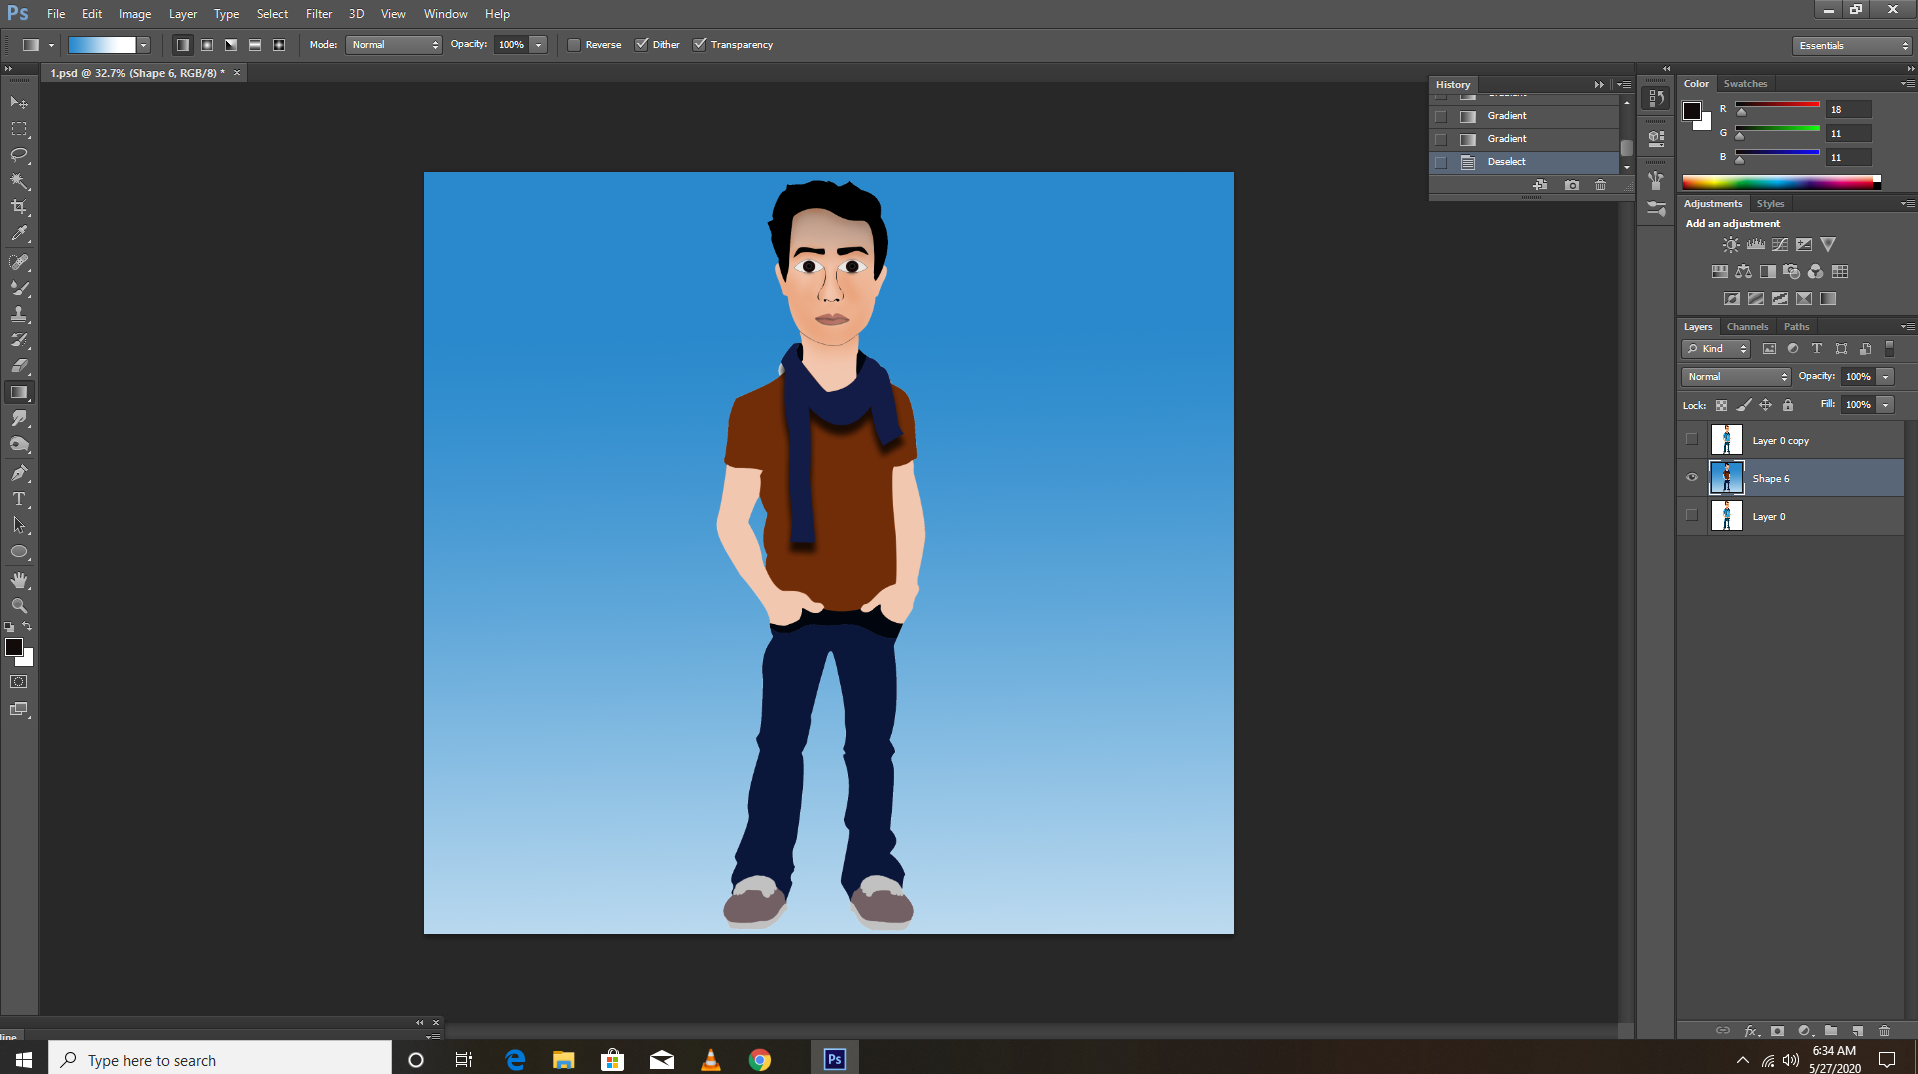Open the gradient picker arrow
1918x1074 pixels.
click(x=144, y=45)
